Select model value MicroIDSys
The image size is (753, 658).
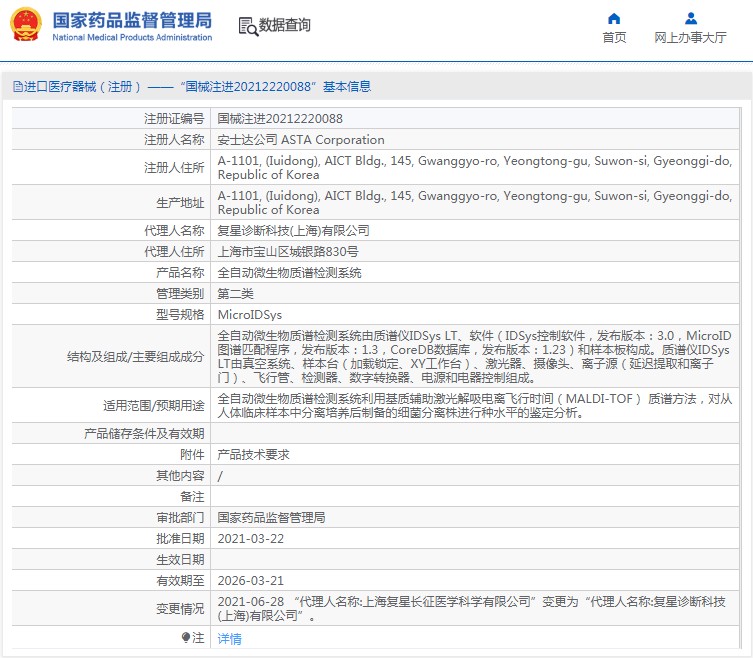(250, 315)
